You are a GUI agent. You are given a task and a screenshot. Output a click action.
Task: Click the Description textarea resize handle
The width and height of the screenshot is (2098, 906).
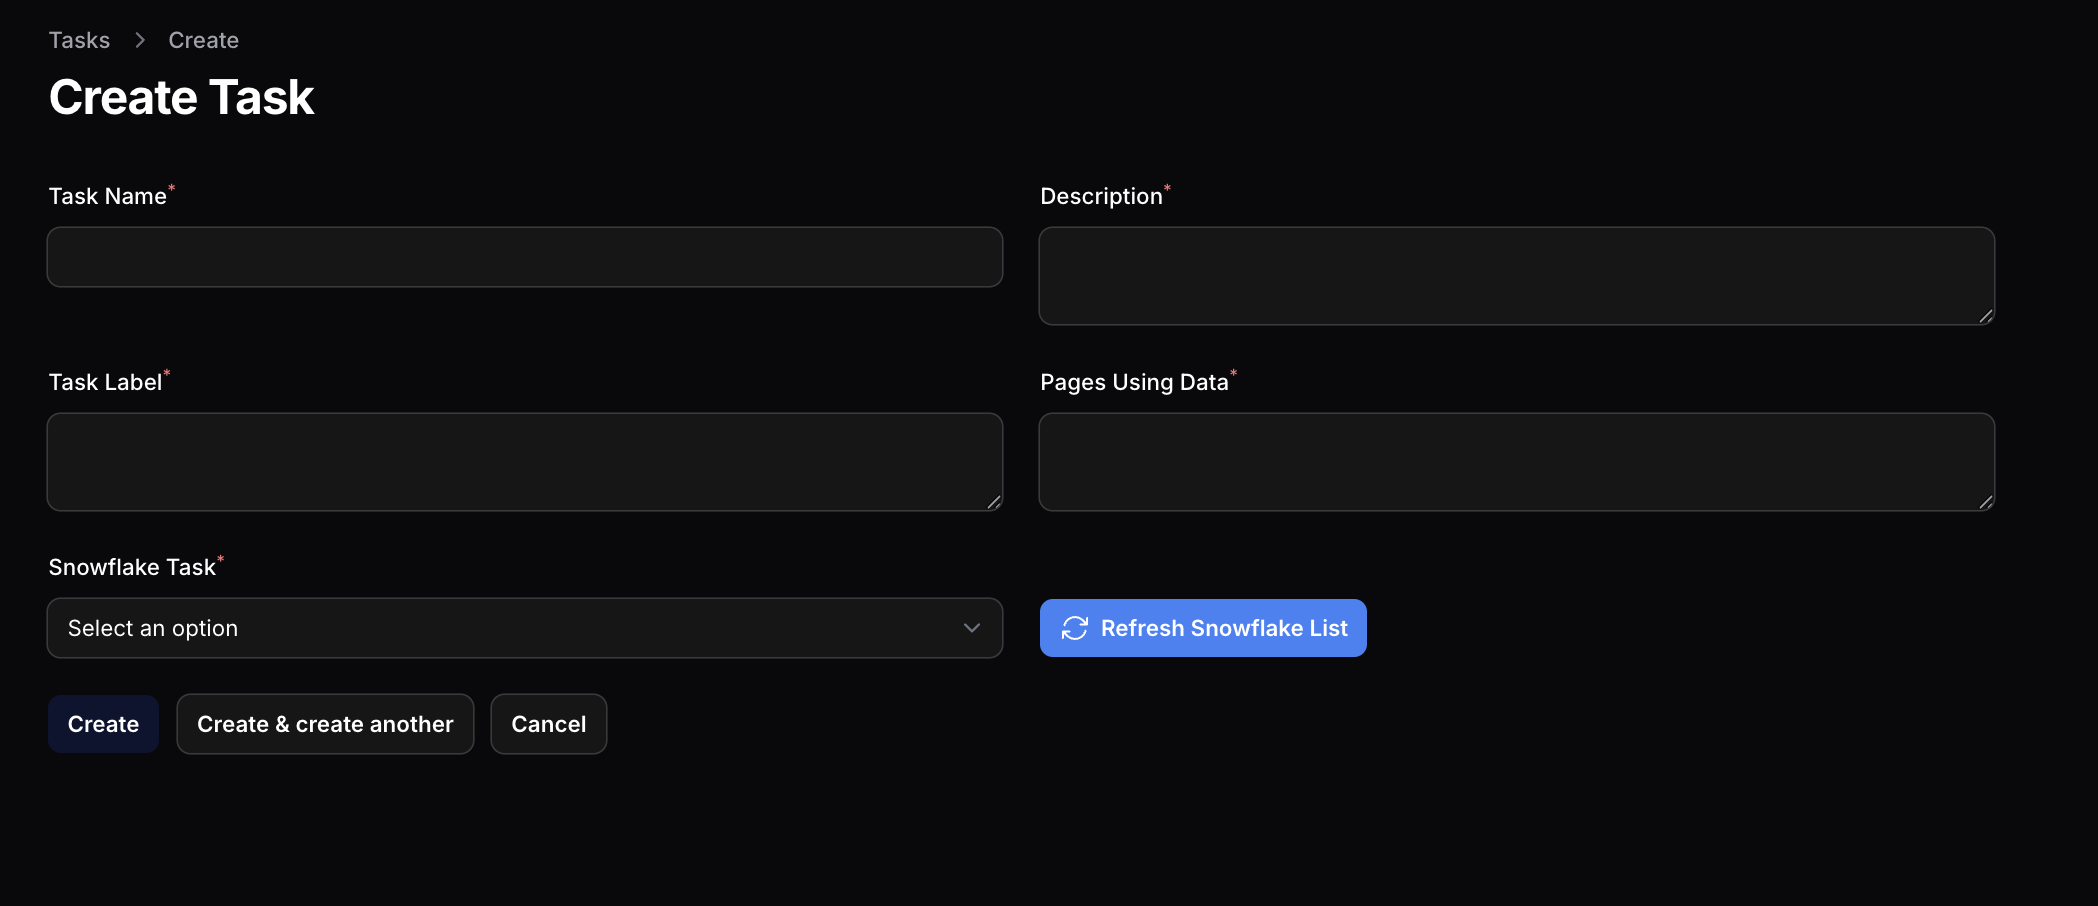click(x=1986, y=317)
